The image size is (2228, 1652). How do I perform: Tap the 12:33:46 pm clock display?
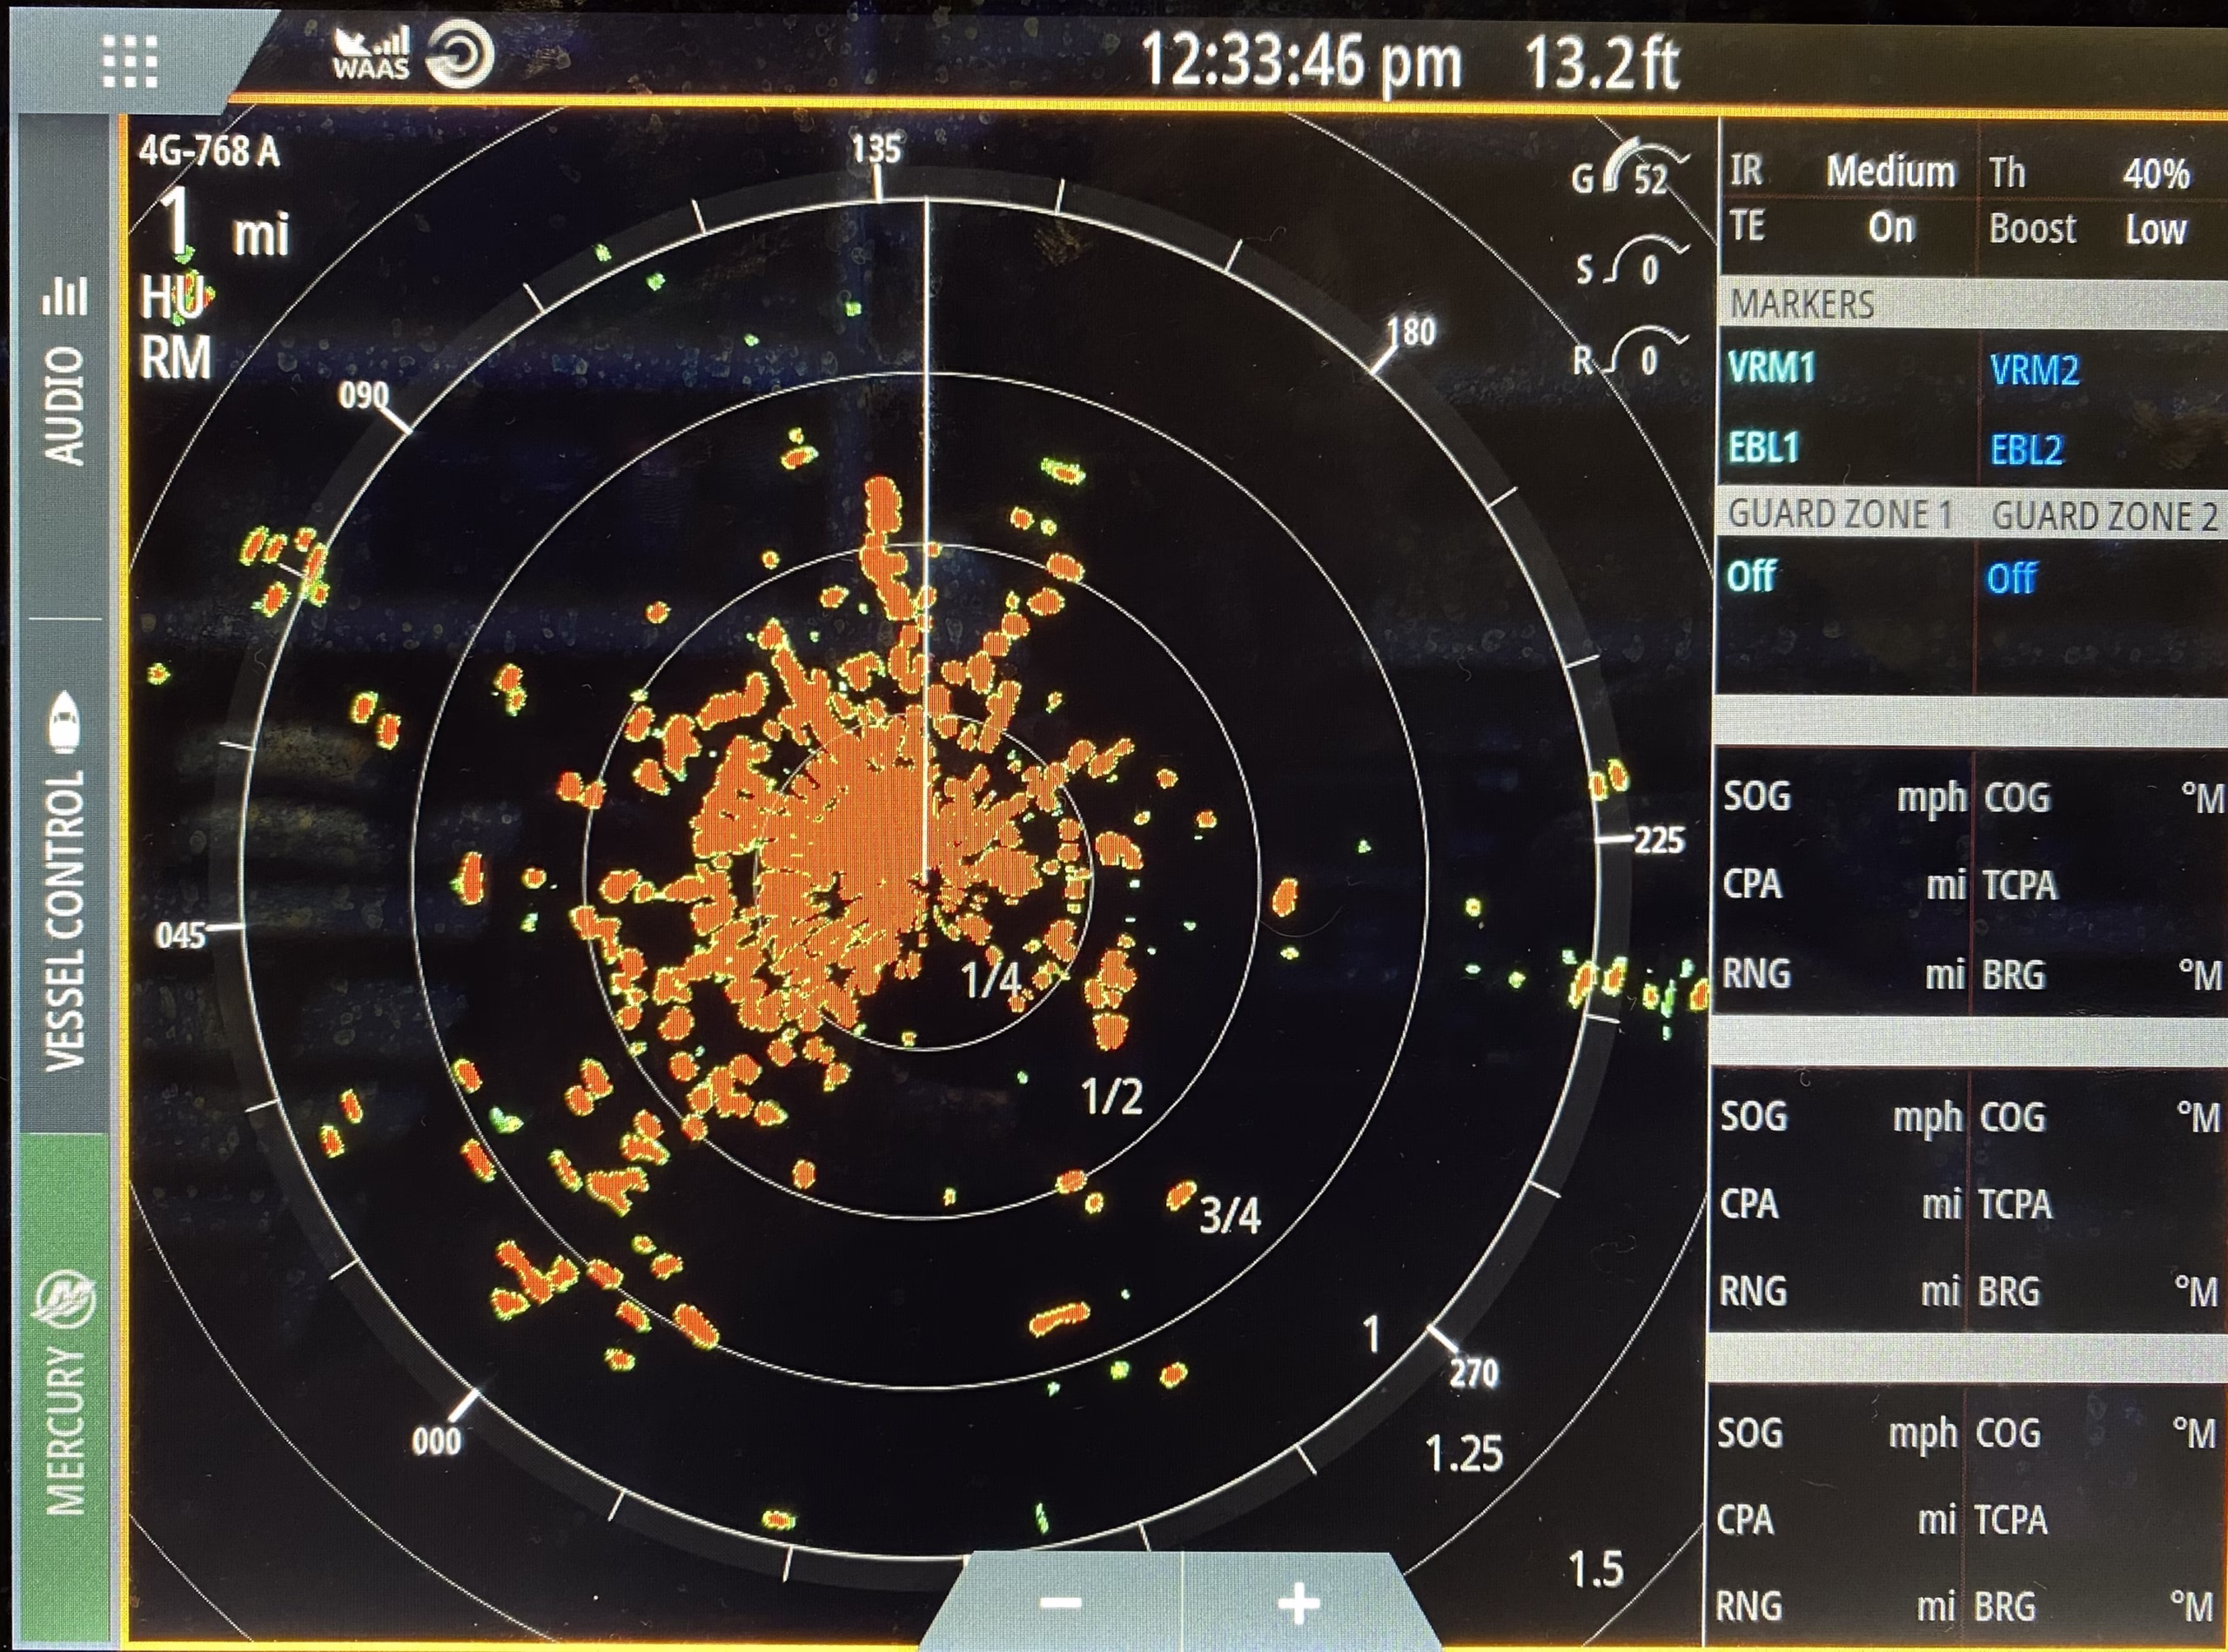[1300, 62]
